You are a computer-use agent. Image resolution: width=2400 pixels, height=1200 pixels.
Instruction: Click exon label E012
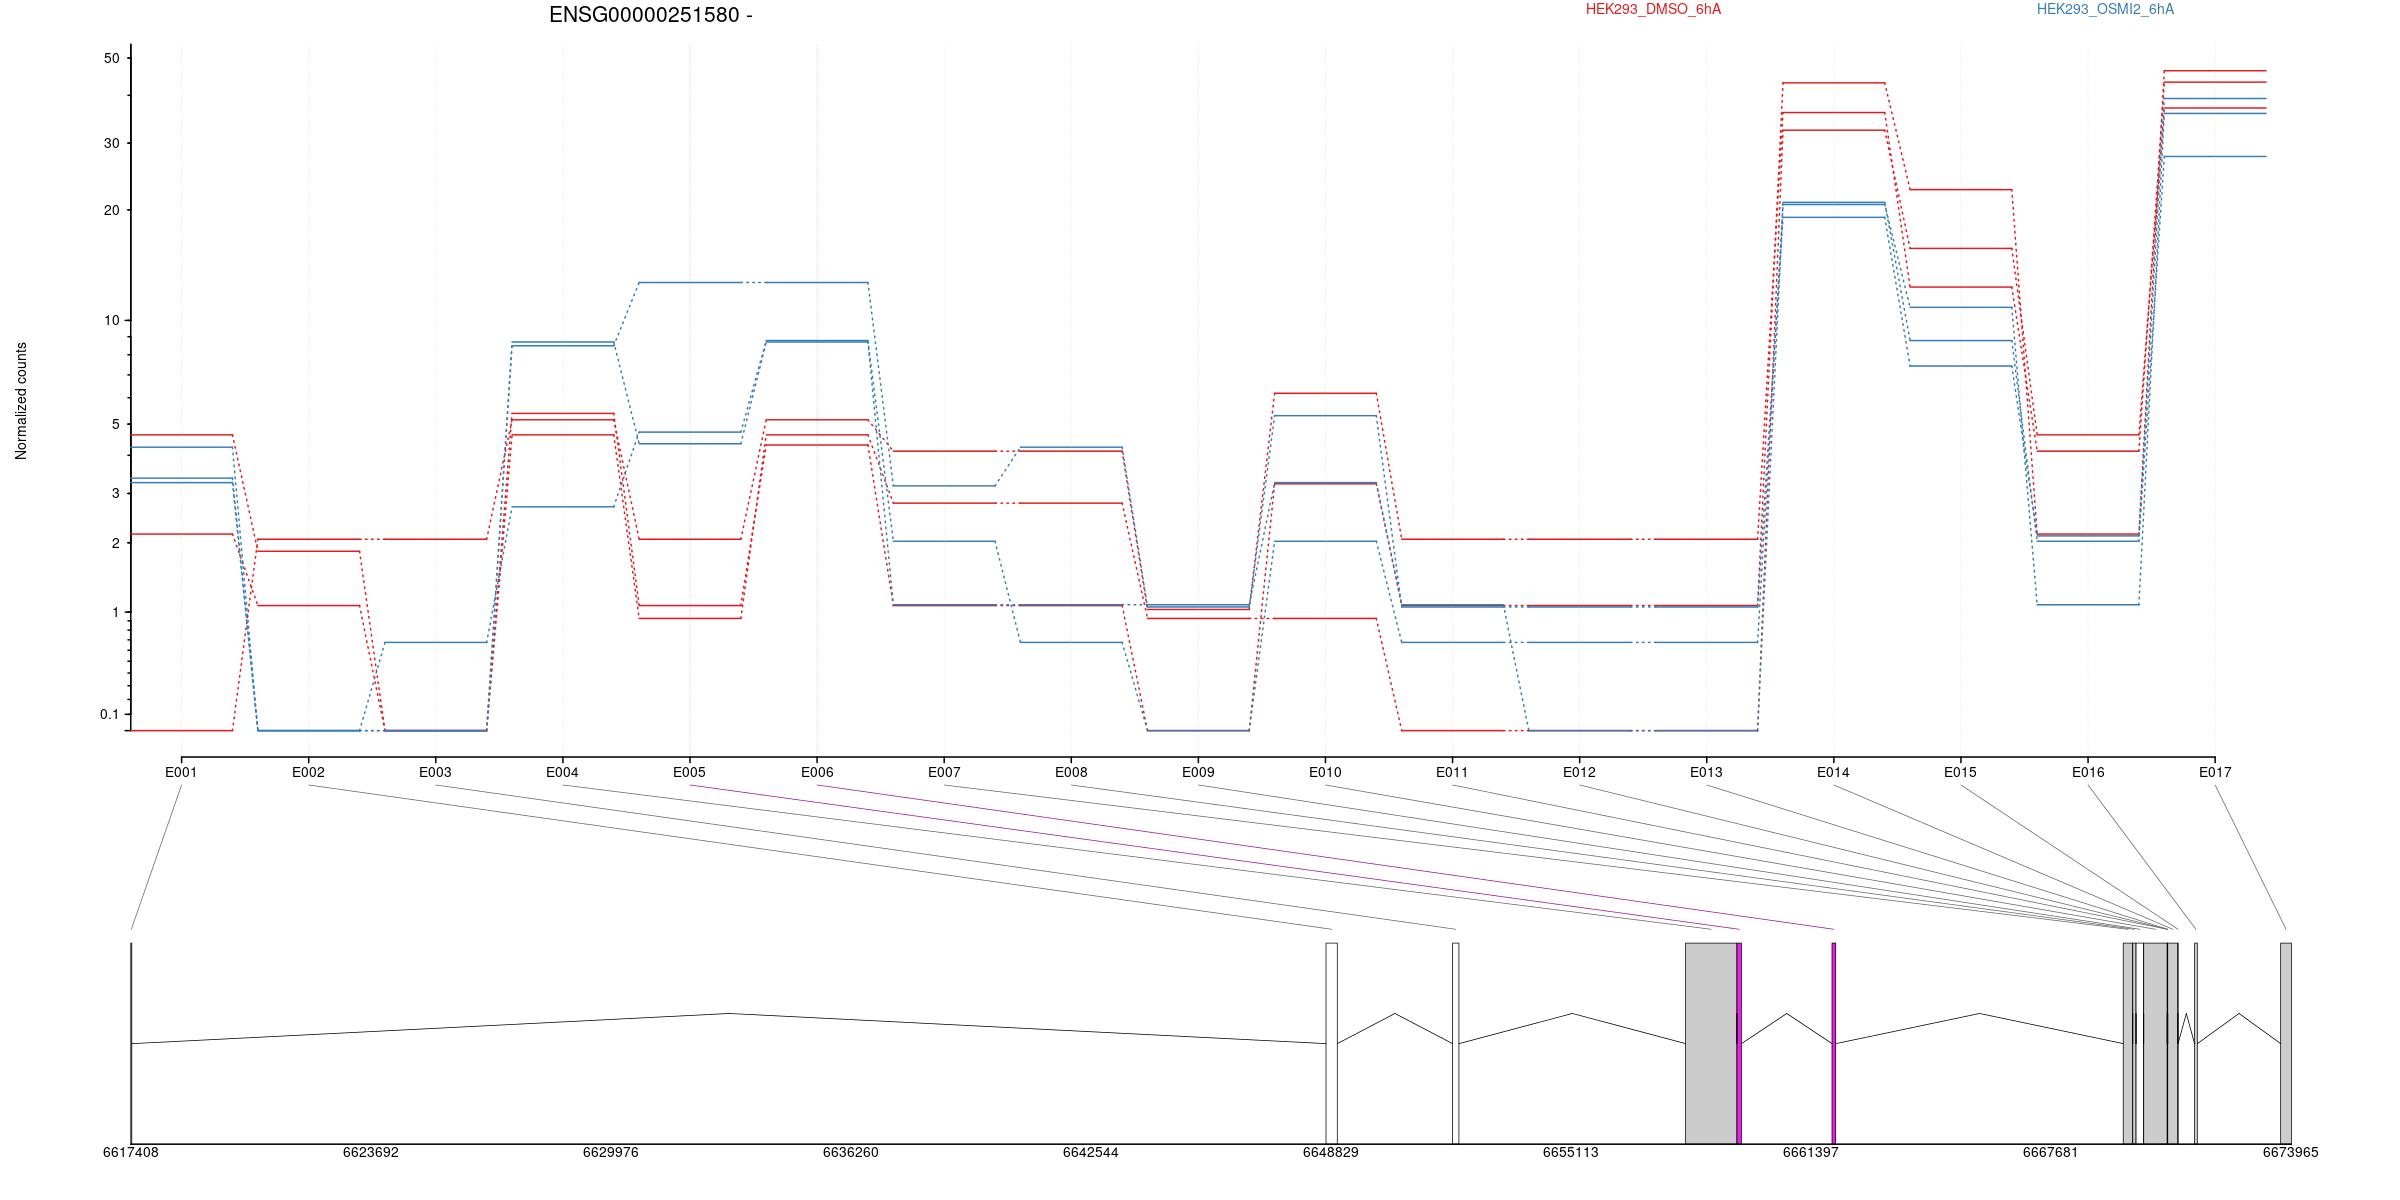point(1579,772)
